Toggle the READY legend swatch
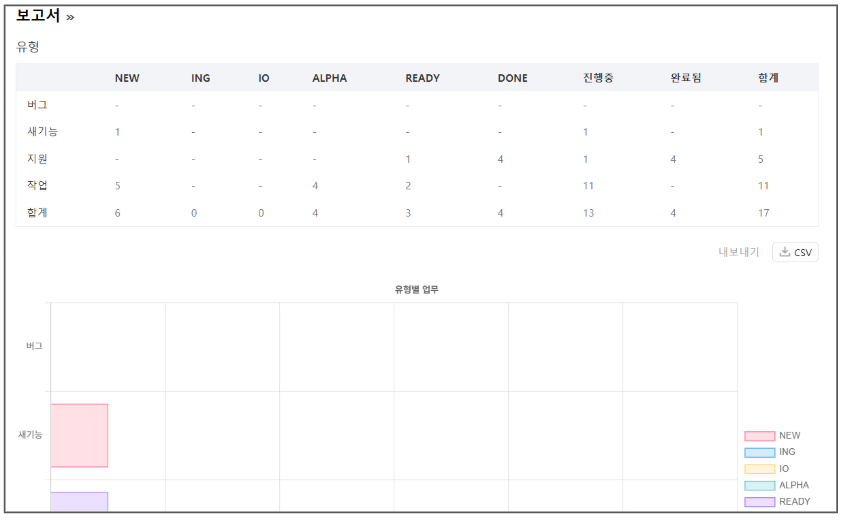The width and height of the screenshot is (845, 520). 759,502
